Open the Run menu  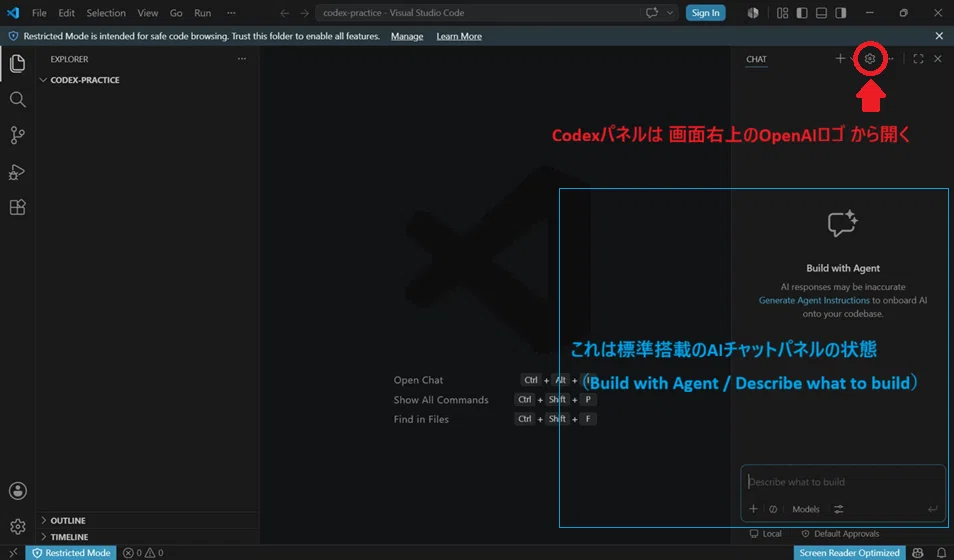[x=203, y=13]
